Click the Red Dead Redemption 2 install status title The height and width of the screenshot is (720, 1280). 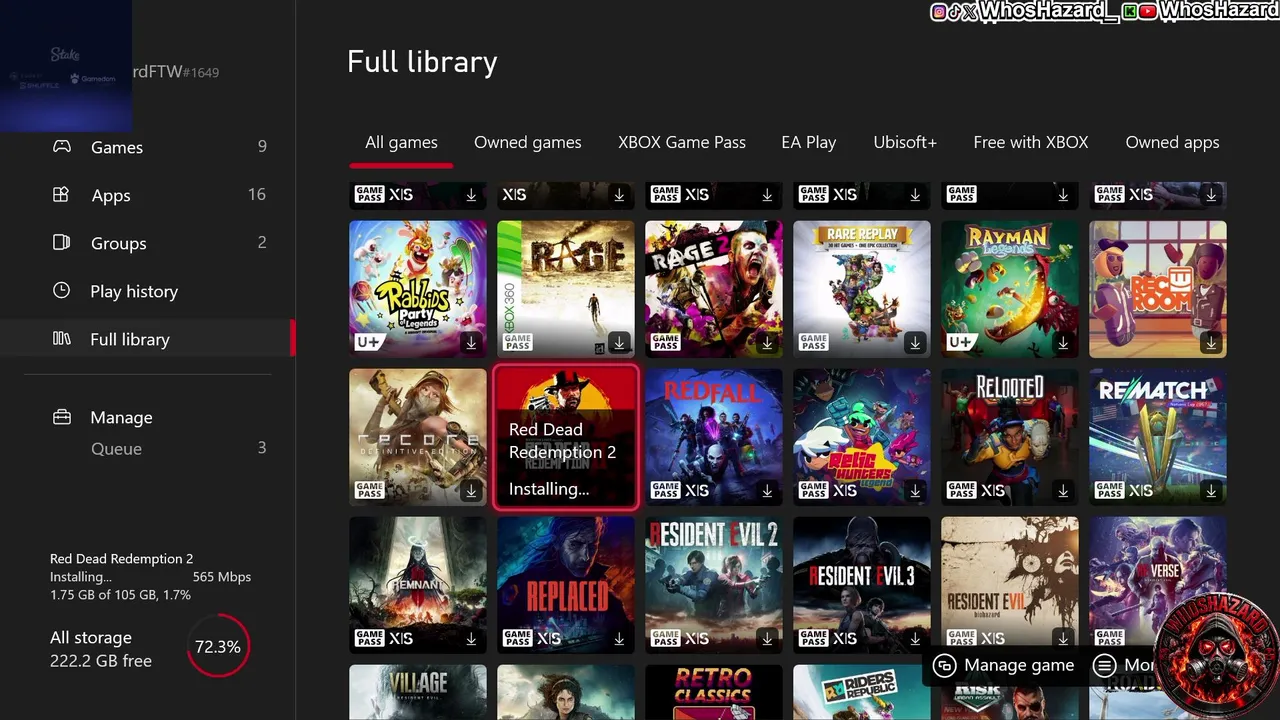click(x=121, y=559)
